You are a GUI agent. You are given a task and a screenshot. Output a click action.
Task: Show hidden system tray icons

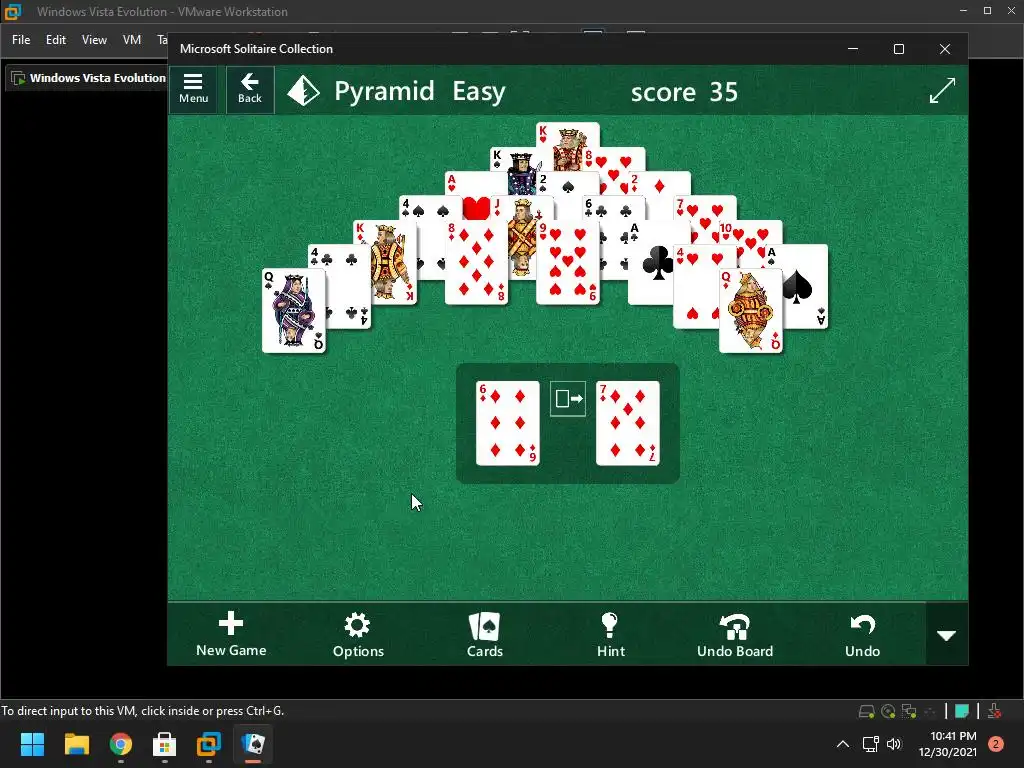(x=843, y=744)
